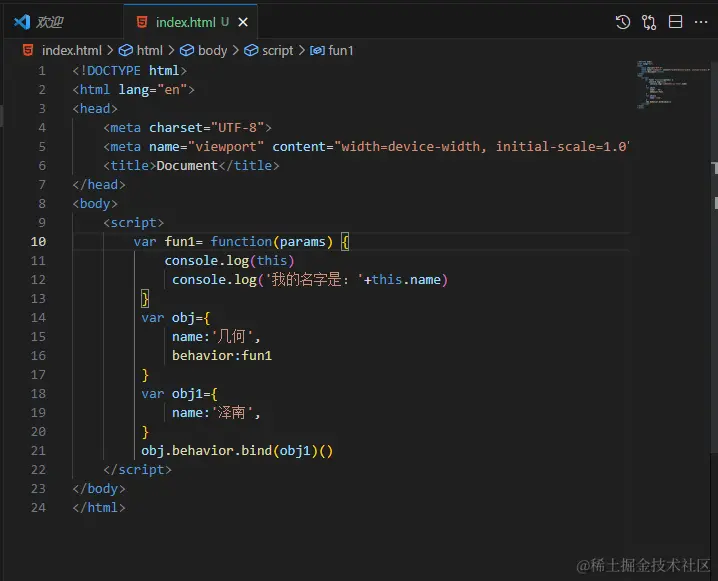718x581 pixels.
Task: Select body in the breadcrumb
Action: [x=212, y=50]
